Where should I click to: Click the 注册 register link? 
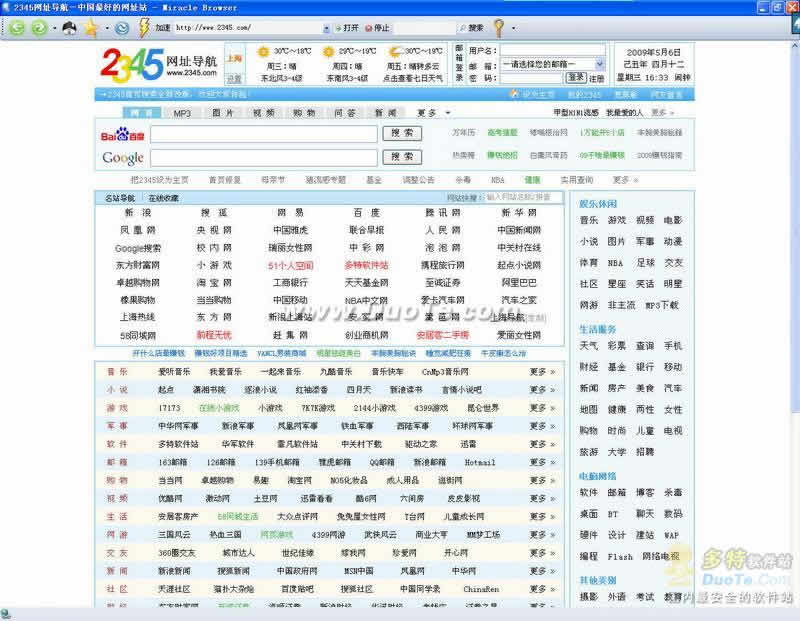(x=596, y=79)
